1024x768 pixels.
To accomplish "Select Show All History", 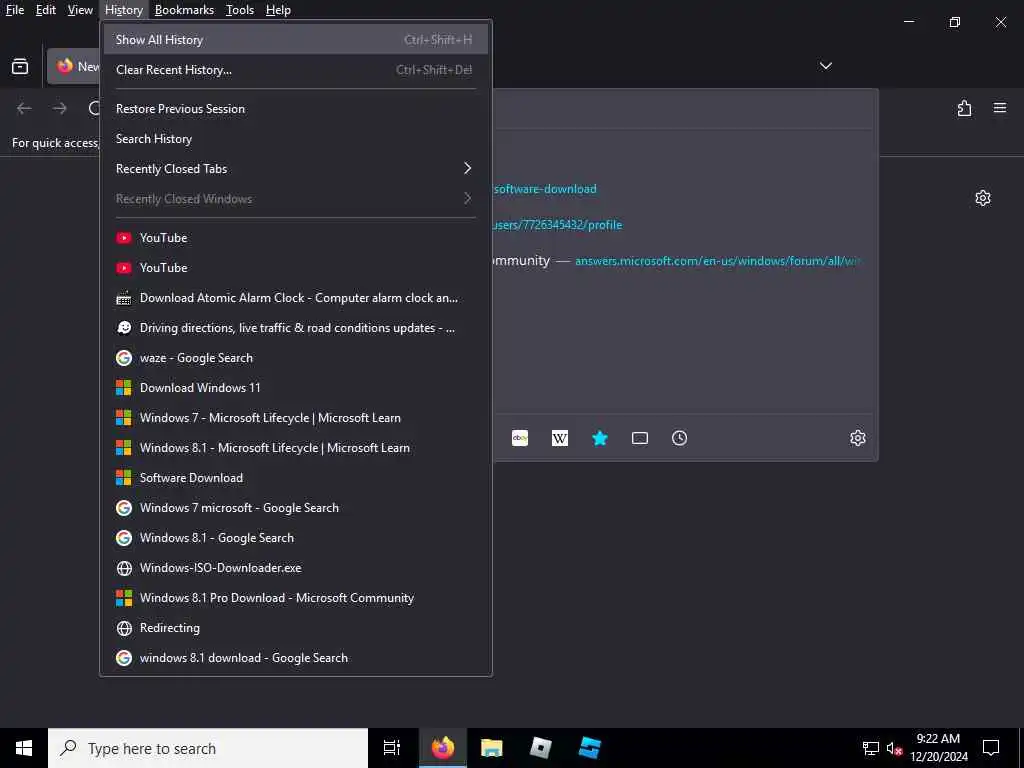I will pos(295,40).
